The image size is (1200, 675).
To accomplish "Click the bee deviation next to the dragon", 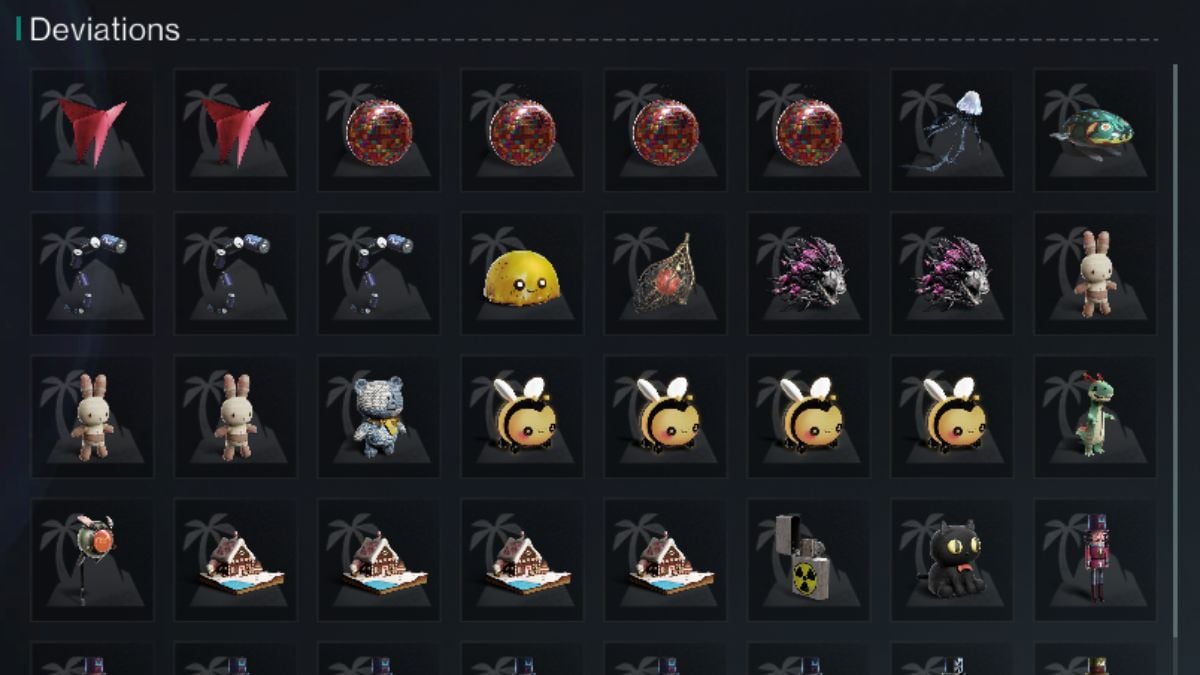I will point(952,416).
